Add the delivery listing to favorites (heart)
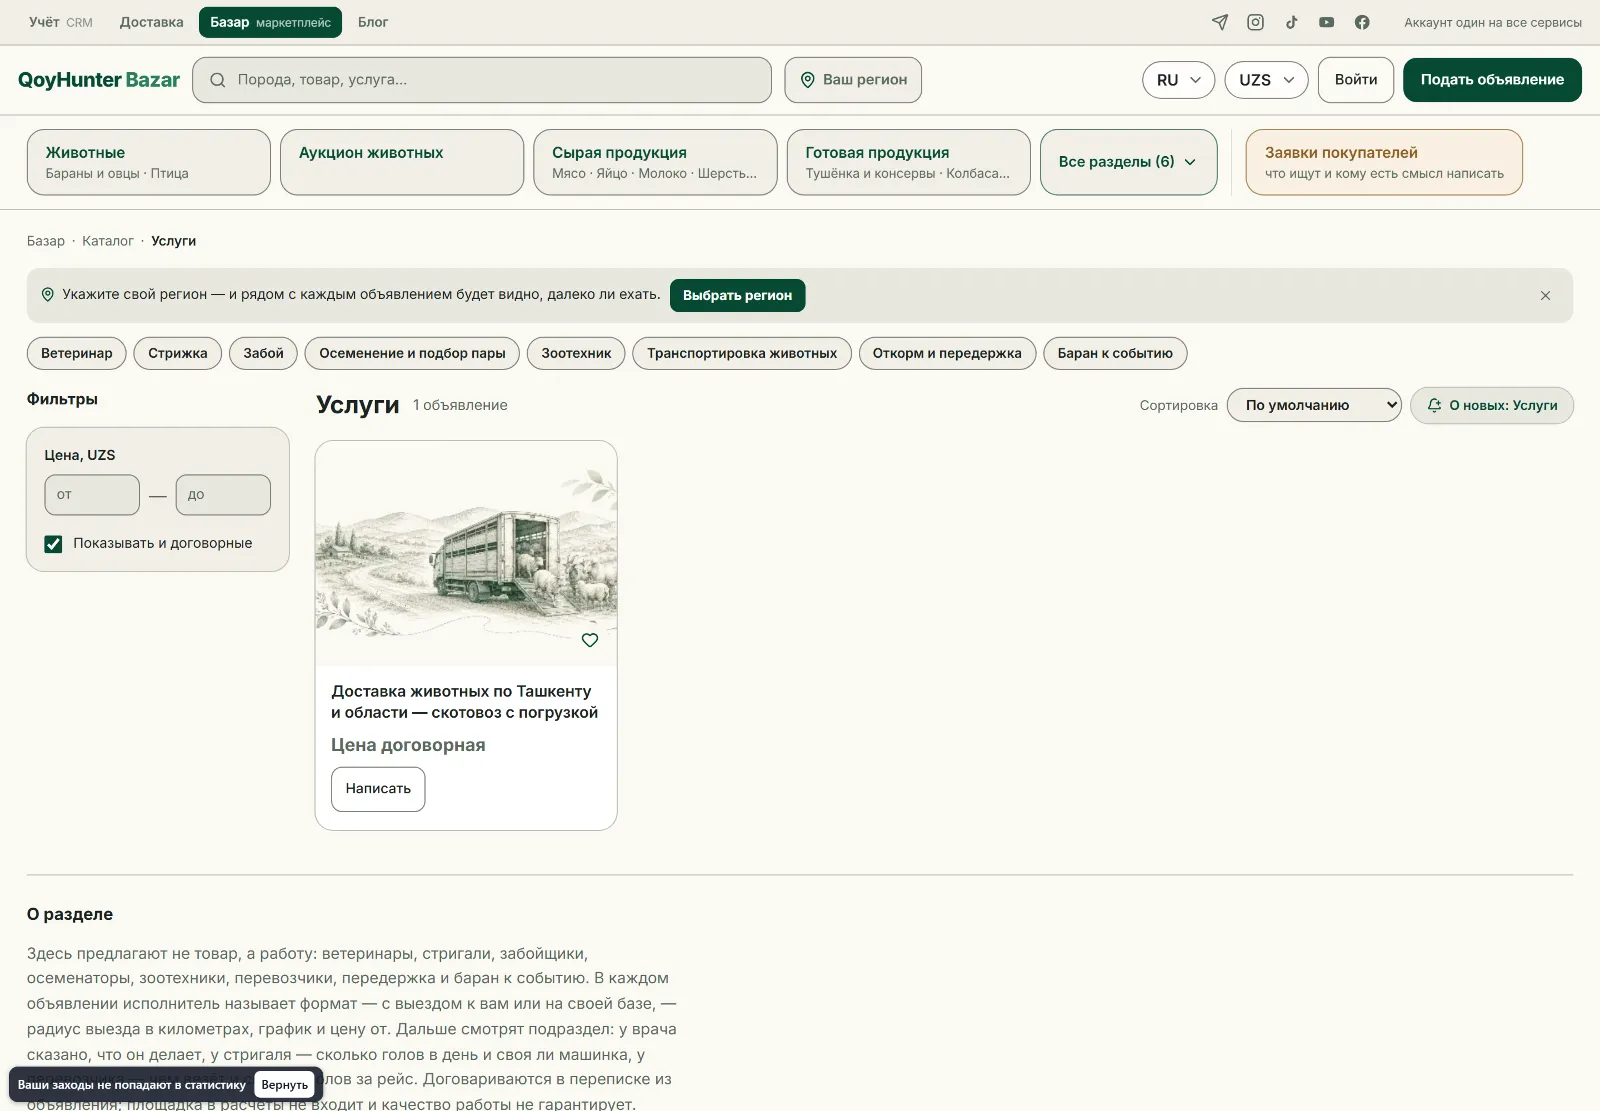This screenshot has height=1111, width=1600. coord(590,640)
